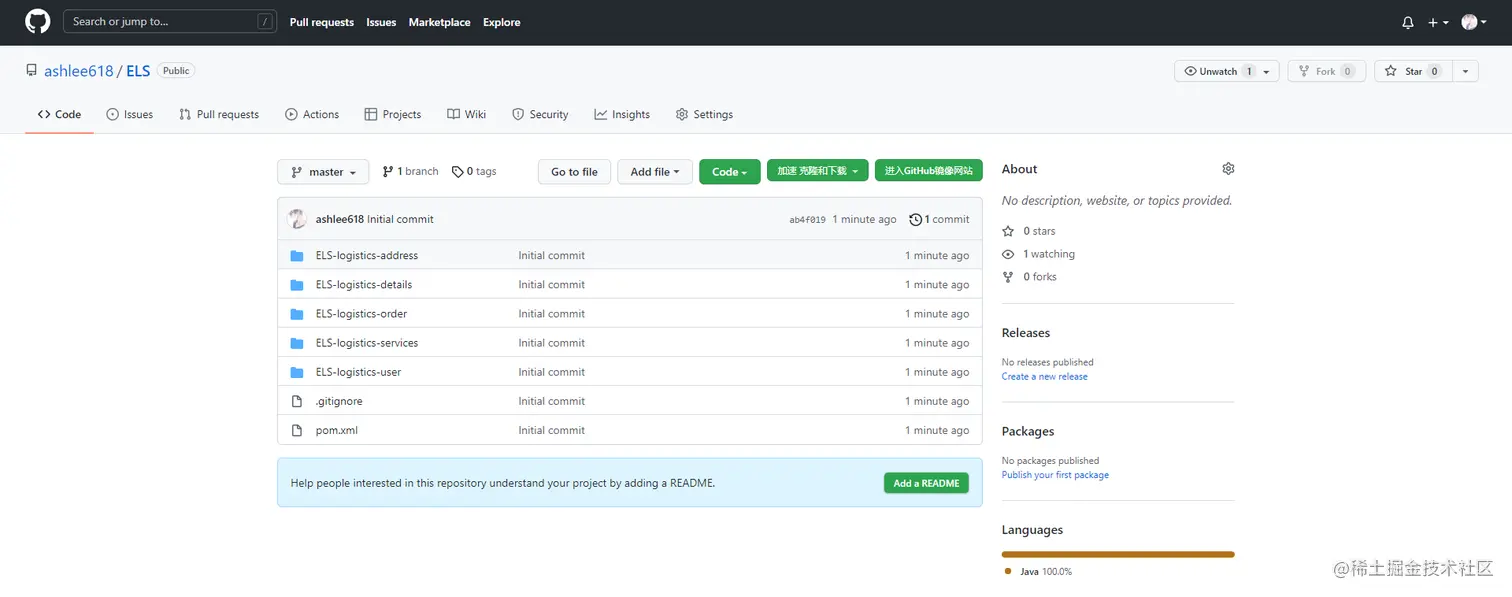Switch to the Projects tab
1512x597 pixels.
(393, 114)
